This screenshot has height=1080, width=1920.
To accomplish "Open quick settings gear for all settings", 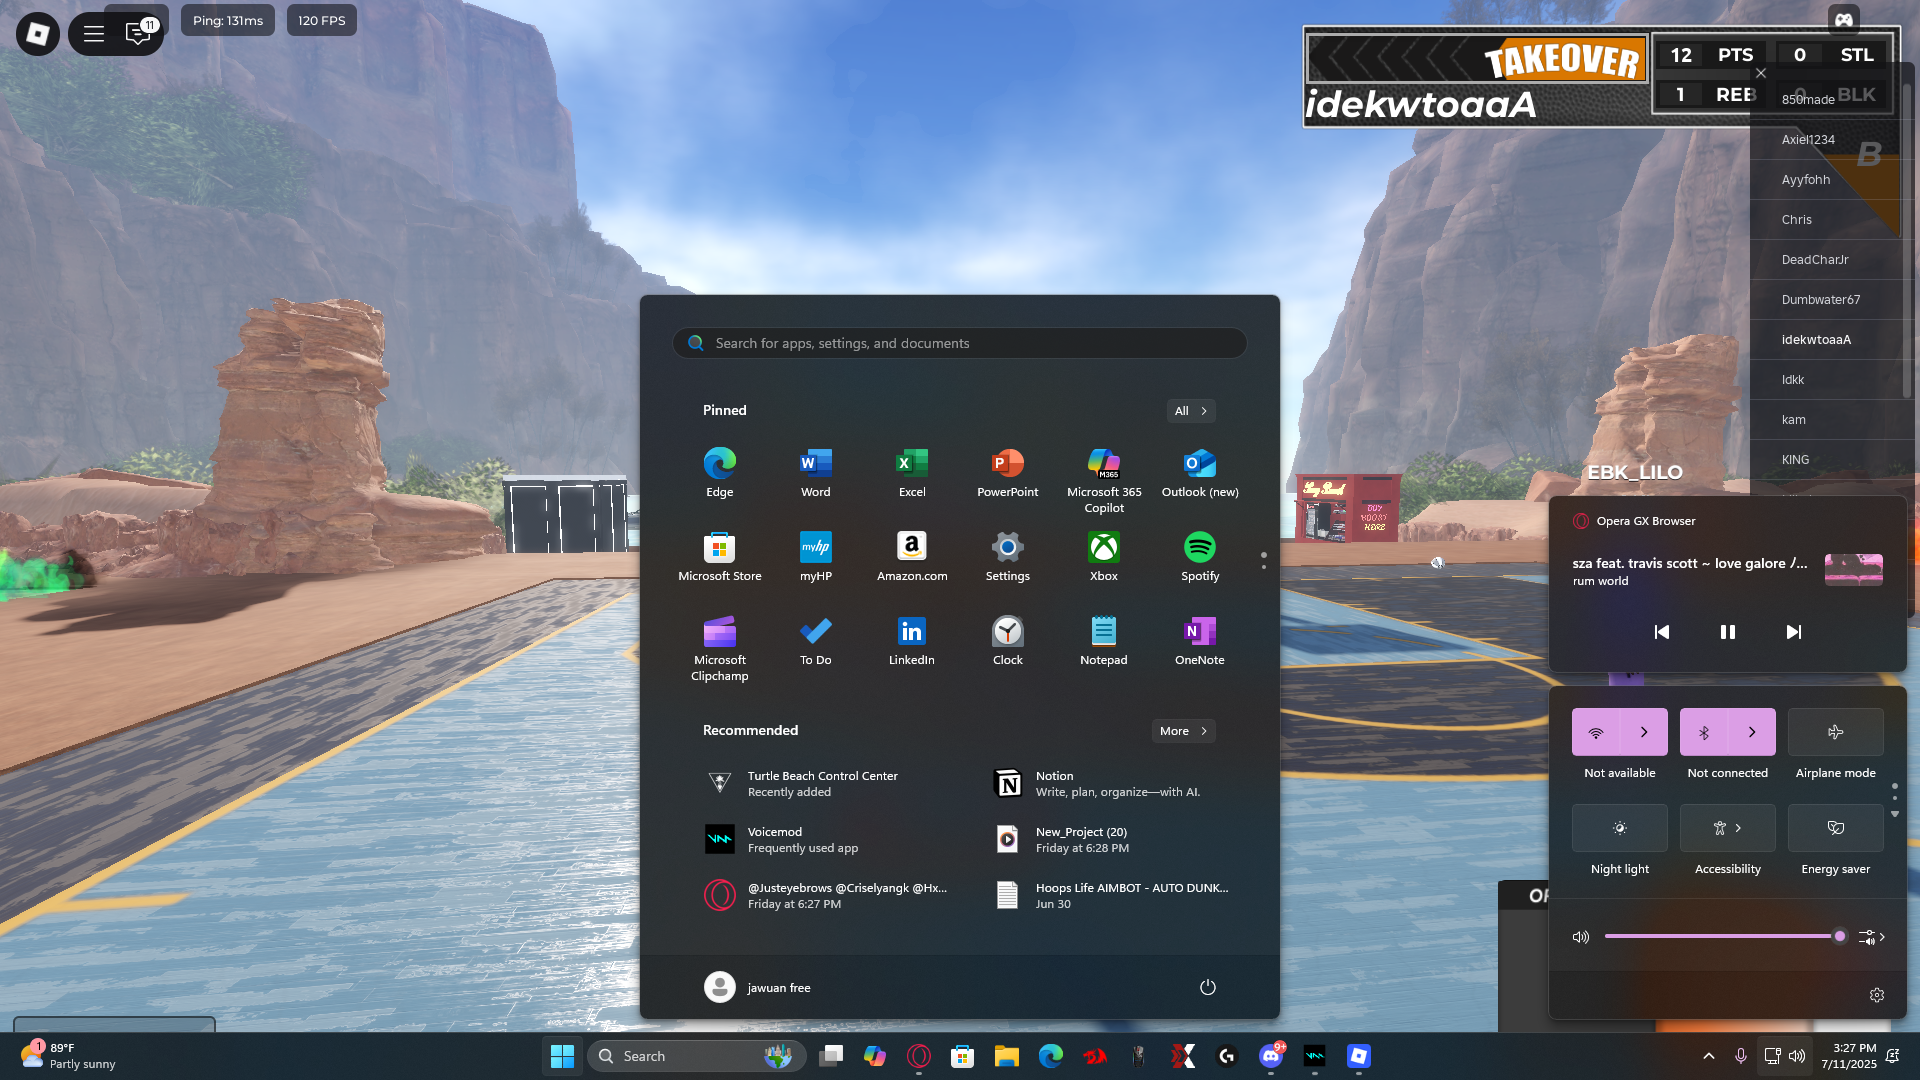I will pos(1877,995).
